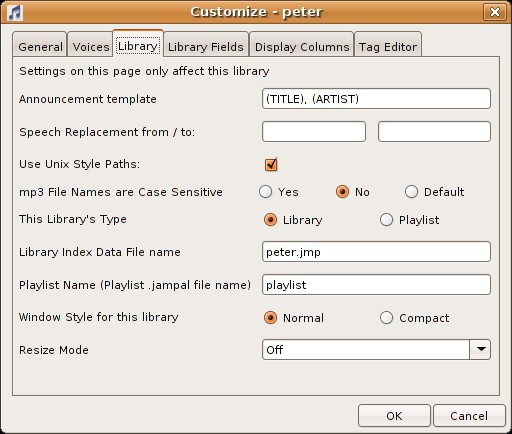This screenshot has width=512, height=434.
Task: Click the Cancel button
Action: coord(469,416)
